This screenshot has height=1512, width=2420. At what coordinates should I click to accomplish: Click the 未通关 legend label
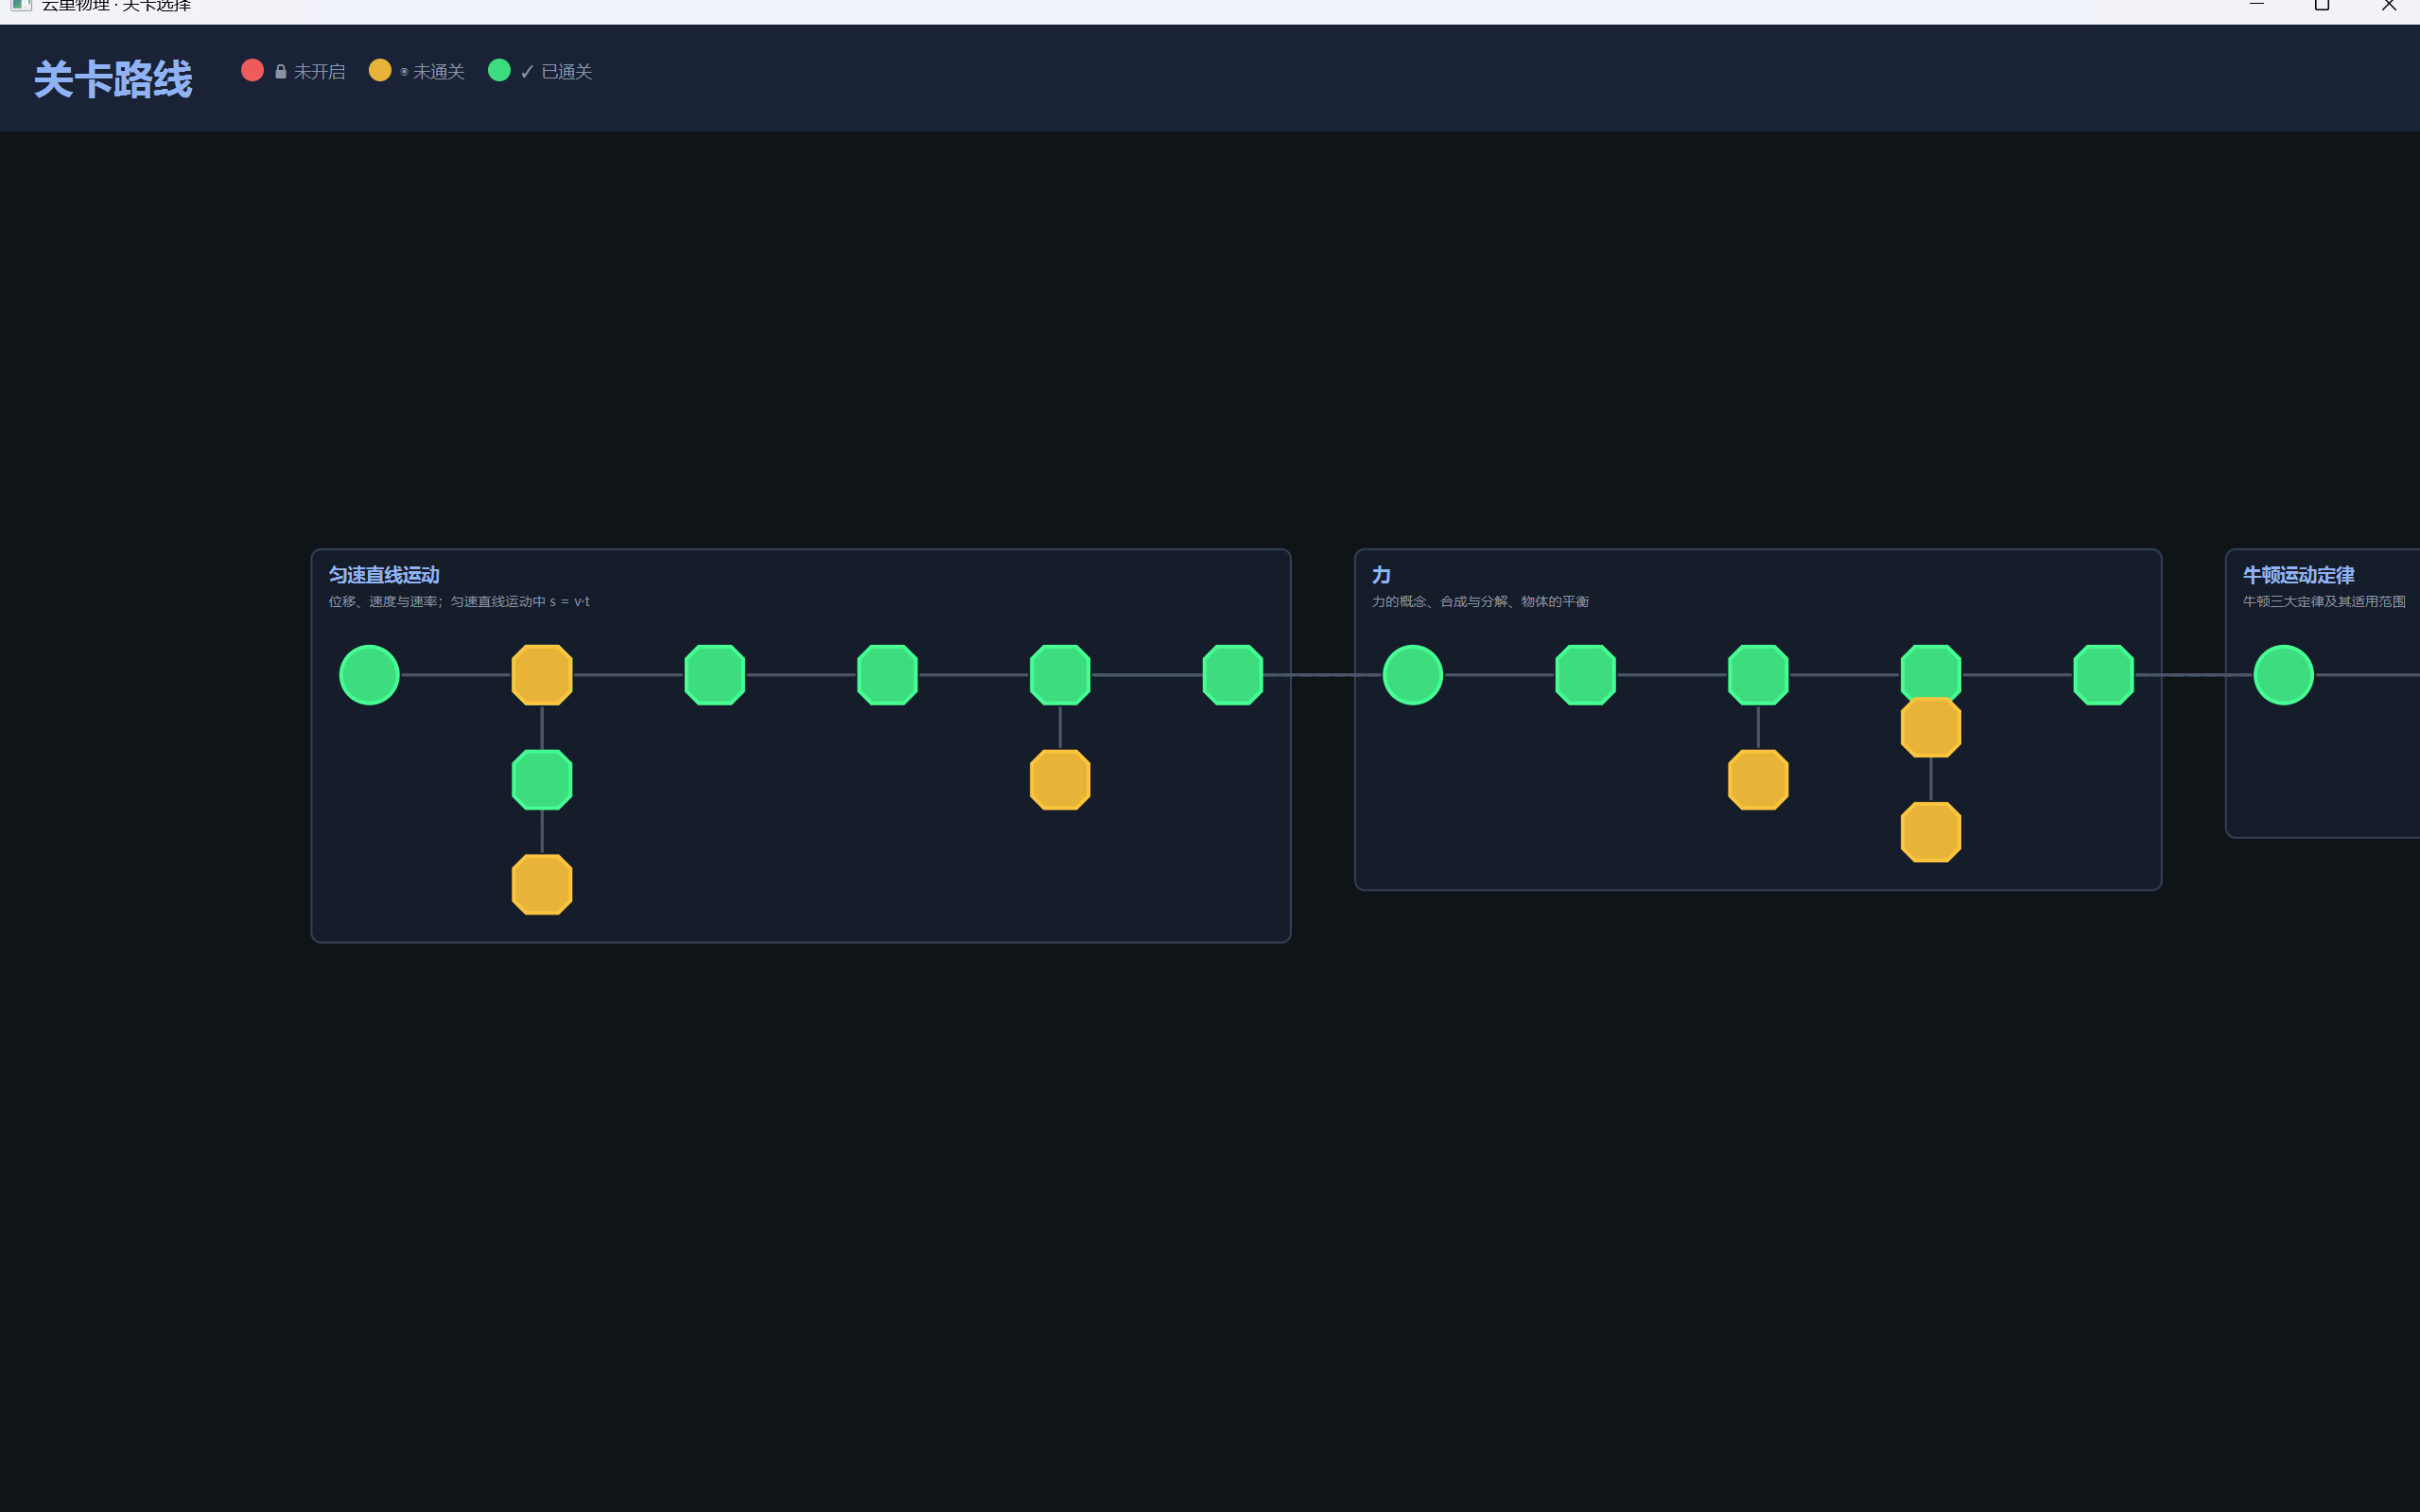pyautogui.click(x=439, y=72)
